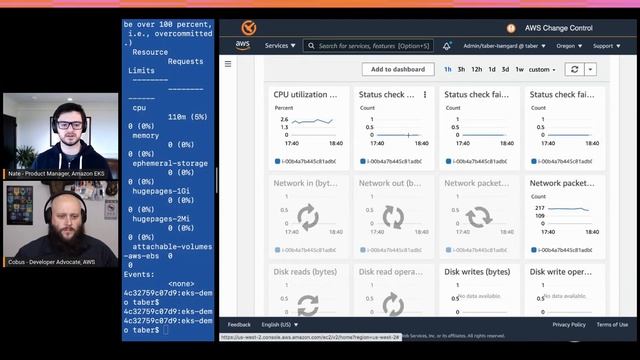The width and height of the screenshot is (640, 360).
Task: Click the AWS logo home icon
Action: 242,45
